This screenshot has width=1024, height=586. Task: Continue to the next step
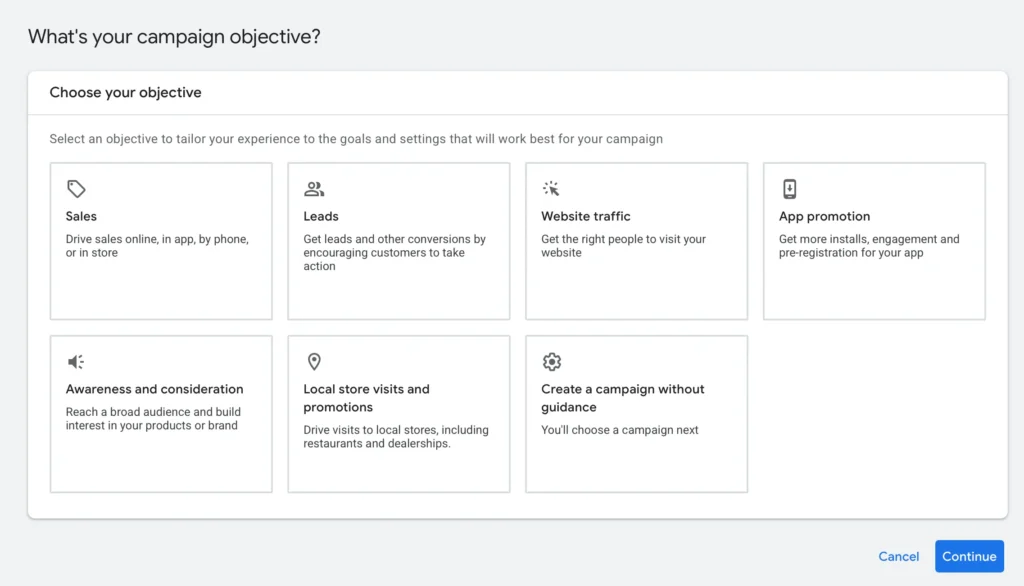coord(969,557)
